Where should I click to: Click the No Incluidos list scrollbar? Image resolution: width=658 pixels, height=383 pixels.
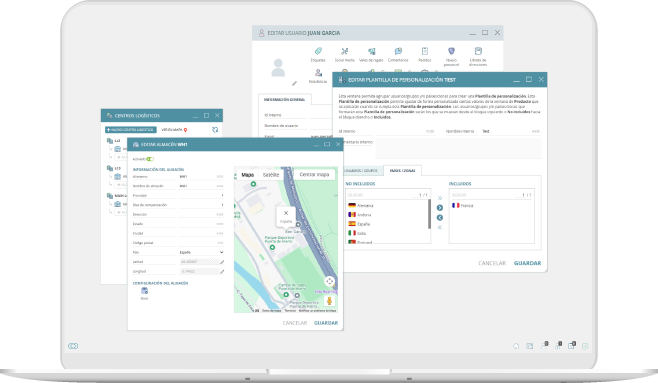(429, 214)
